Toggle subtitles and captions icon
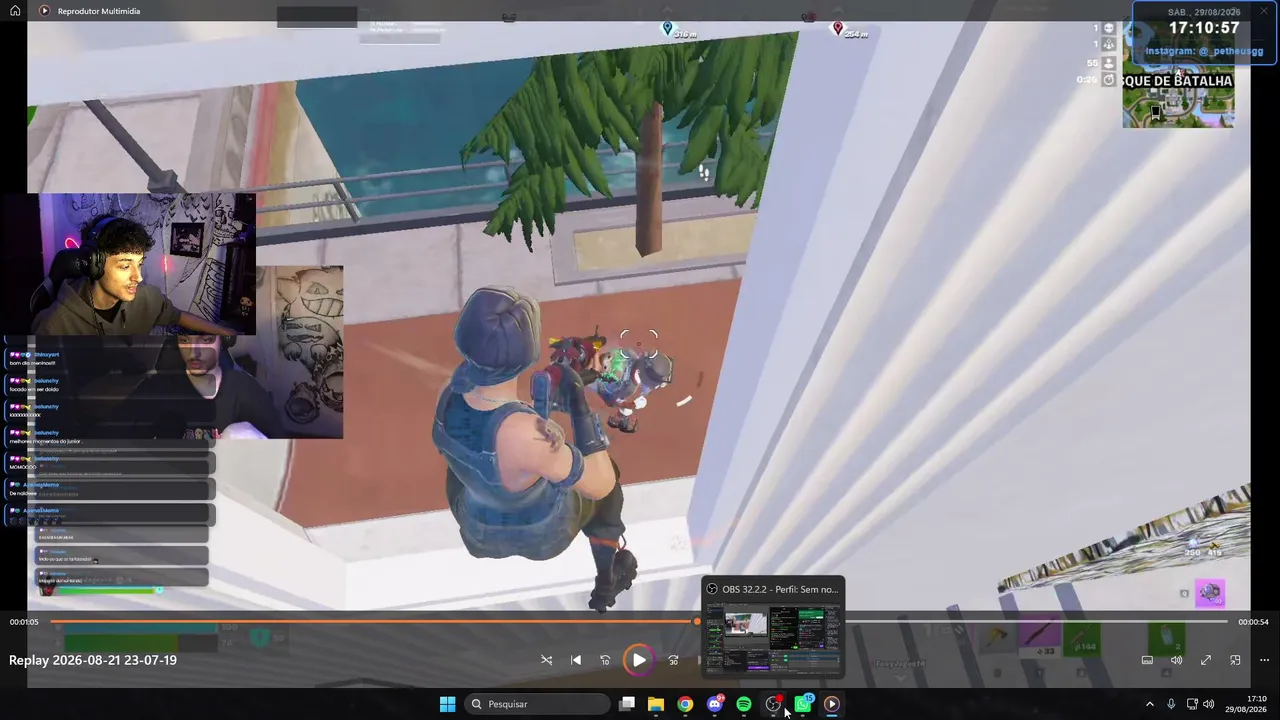 click(x=1147, y=660)
